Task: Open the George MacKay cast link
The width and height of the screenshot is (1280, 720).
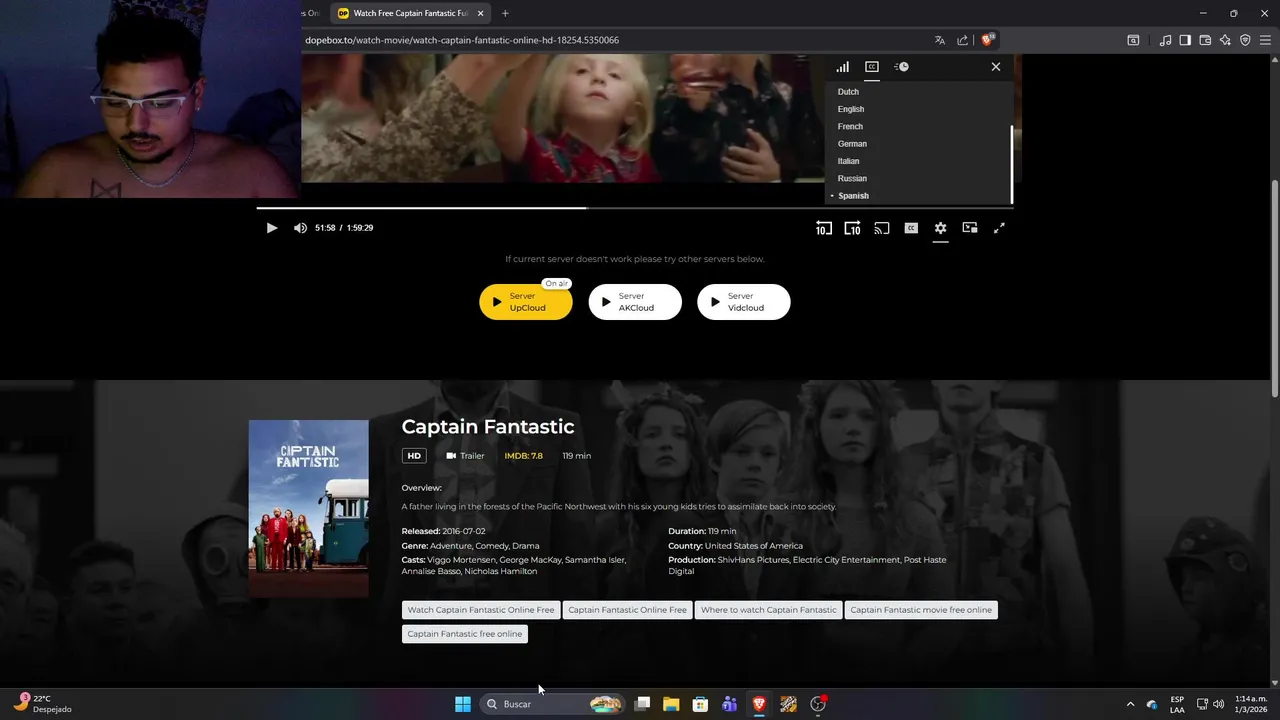Action: [530, 560]
